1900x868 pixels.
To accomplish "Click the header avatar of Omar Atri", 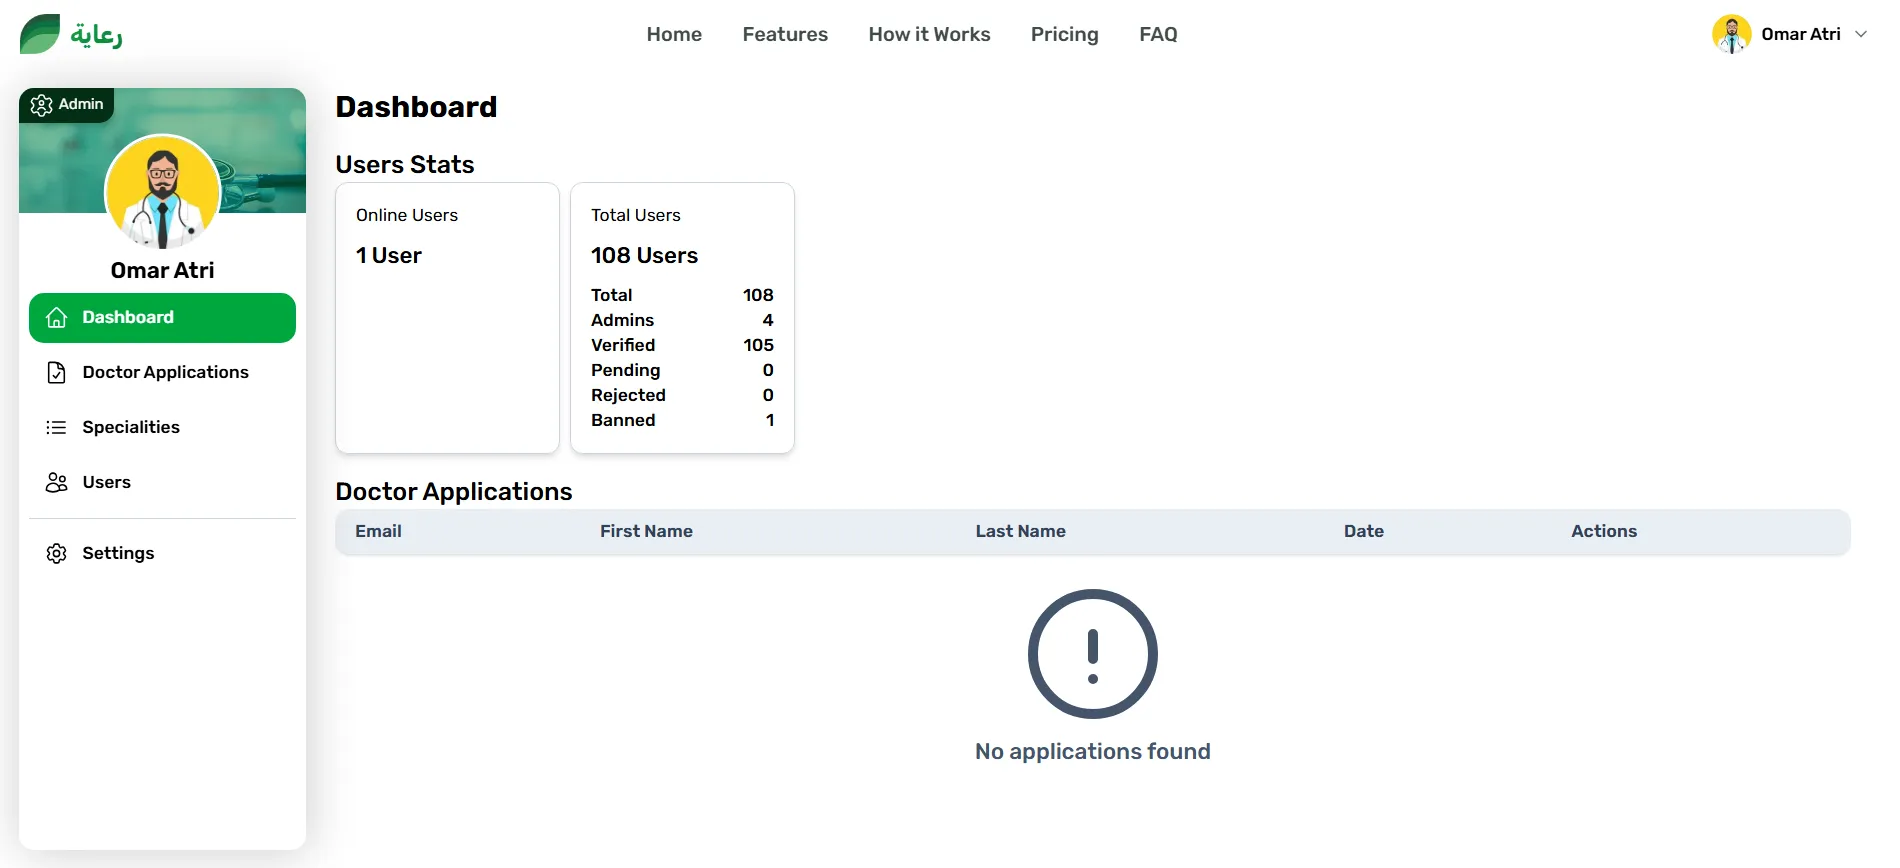I will [x=1731, y=34].
